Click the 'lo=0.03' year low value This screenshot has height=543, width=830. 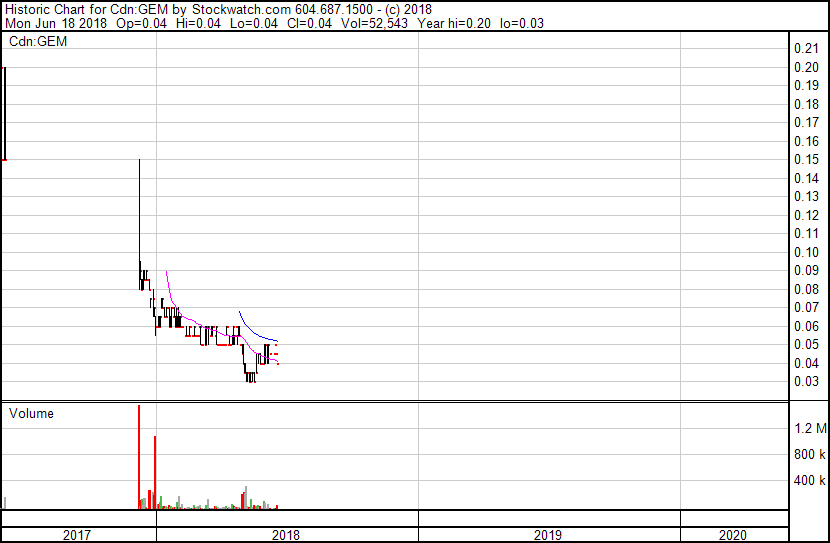click(521, 23)
